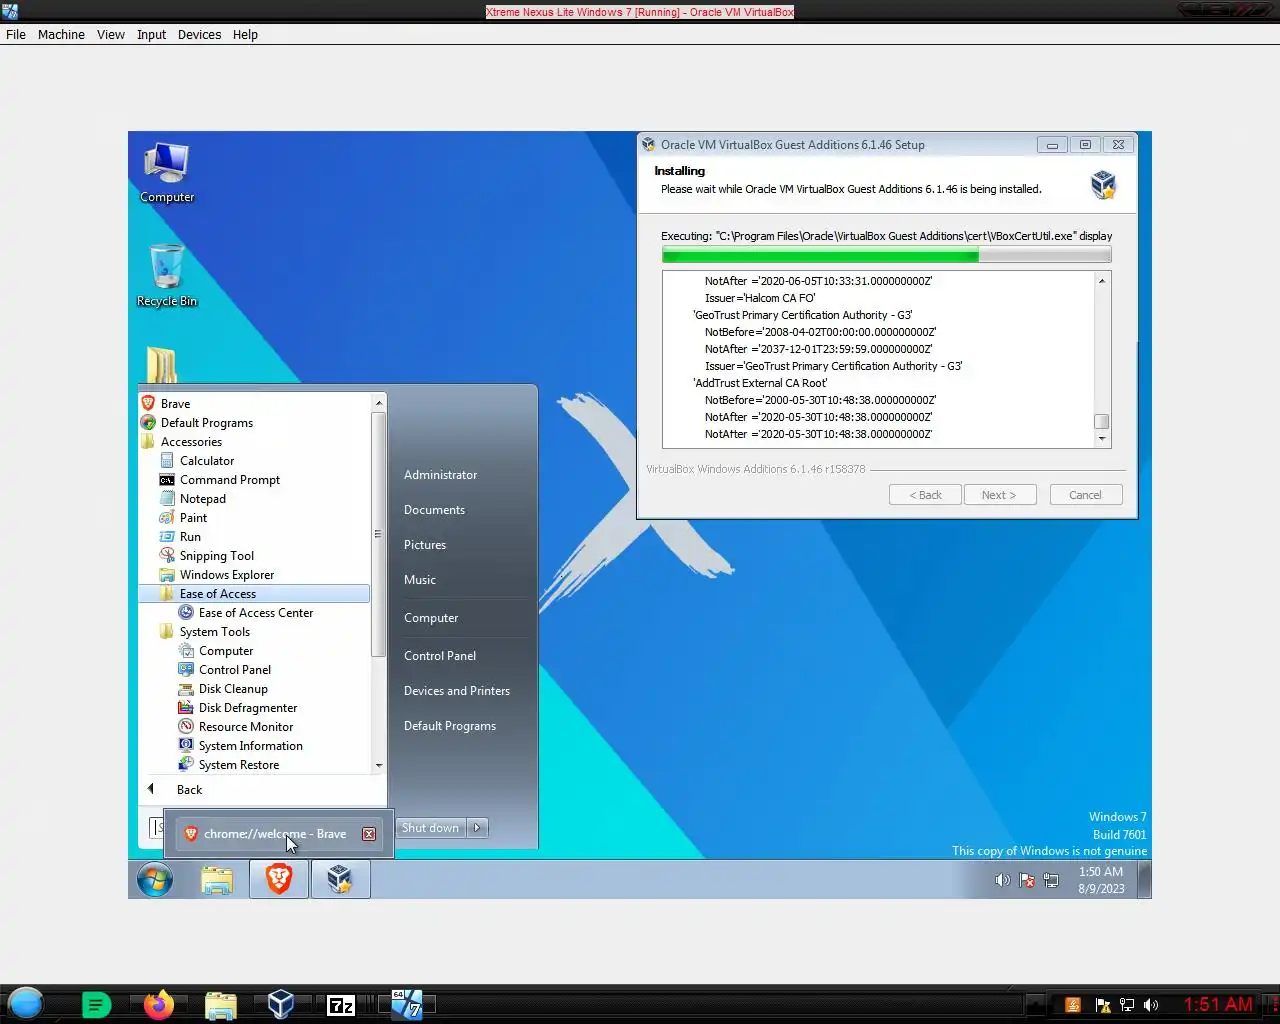Click host file manager taskbar icon
Screen dimensions: 1280x1024
(220, 1005)
